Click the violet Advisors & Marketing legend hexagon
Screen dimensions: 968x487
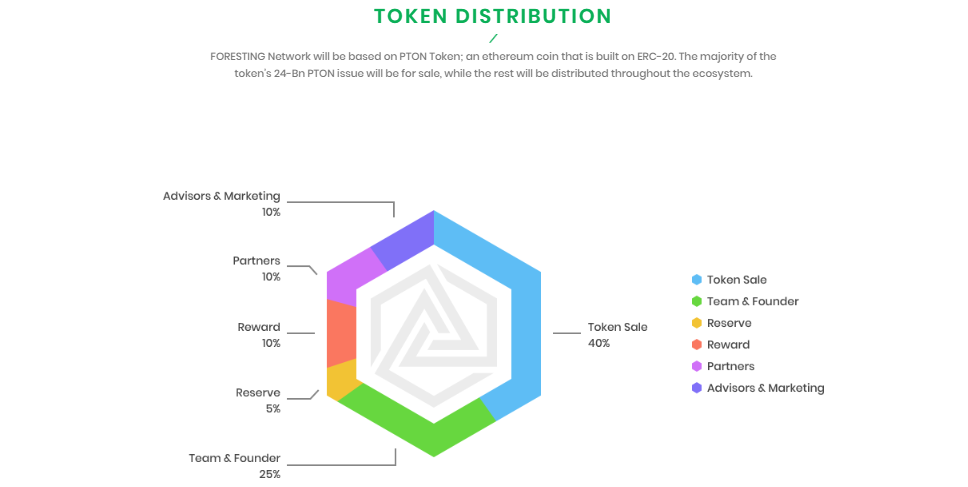point(696,388)
